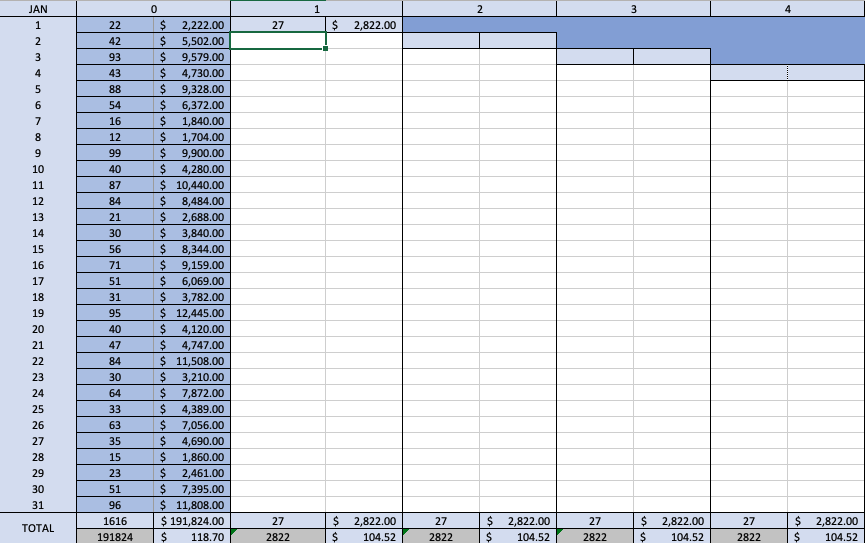
Task: Select the $4,389.00 cell
Action: (192, 409)
